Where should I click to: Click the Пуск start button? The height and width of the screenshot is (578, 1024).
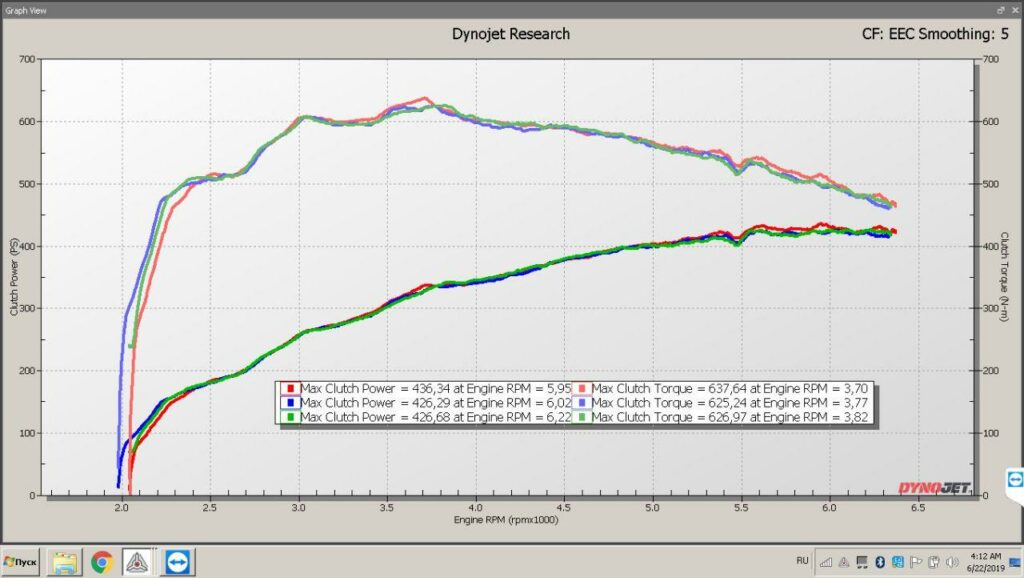(20, 562)
